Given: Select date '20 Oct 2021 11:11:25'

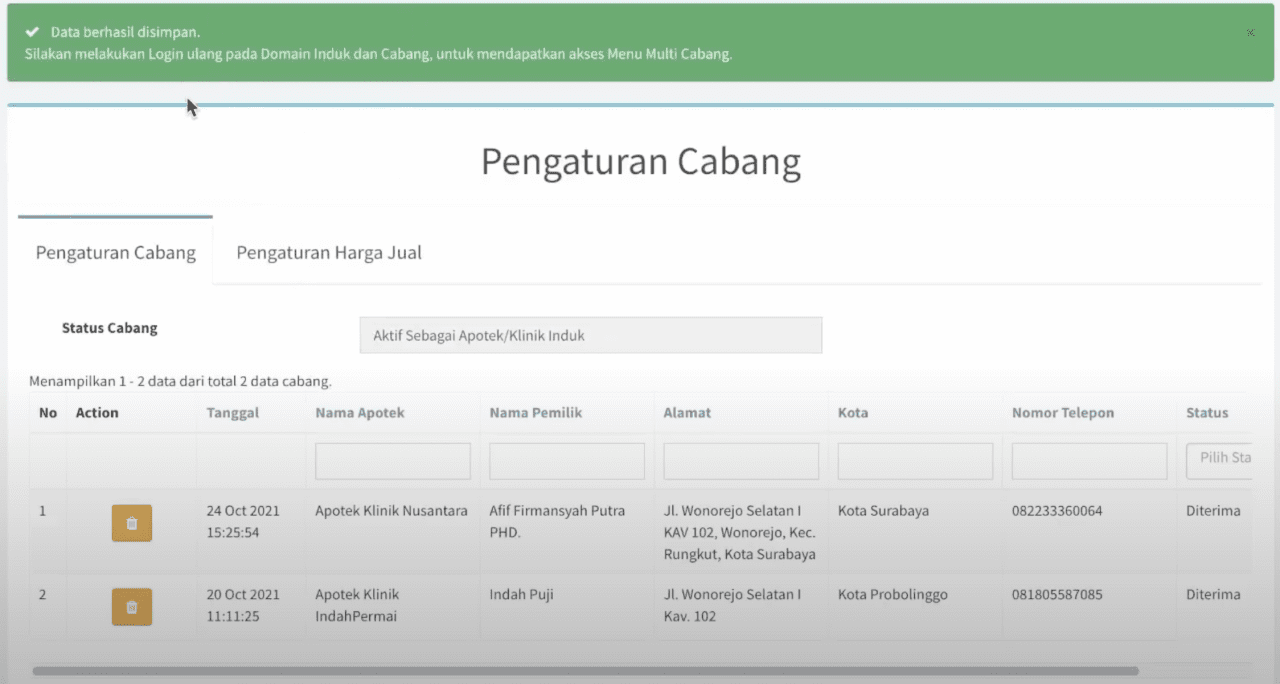Looking at the screenshot, I should point(243,605).
